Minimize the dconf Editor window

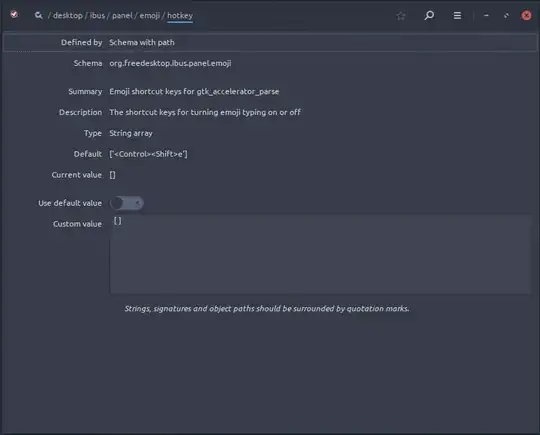(x=486, y=15)
